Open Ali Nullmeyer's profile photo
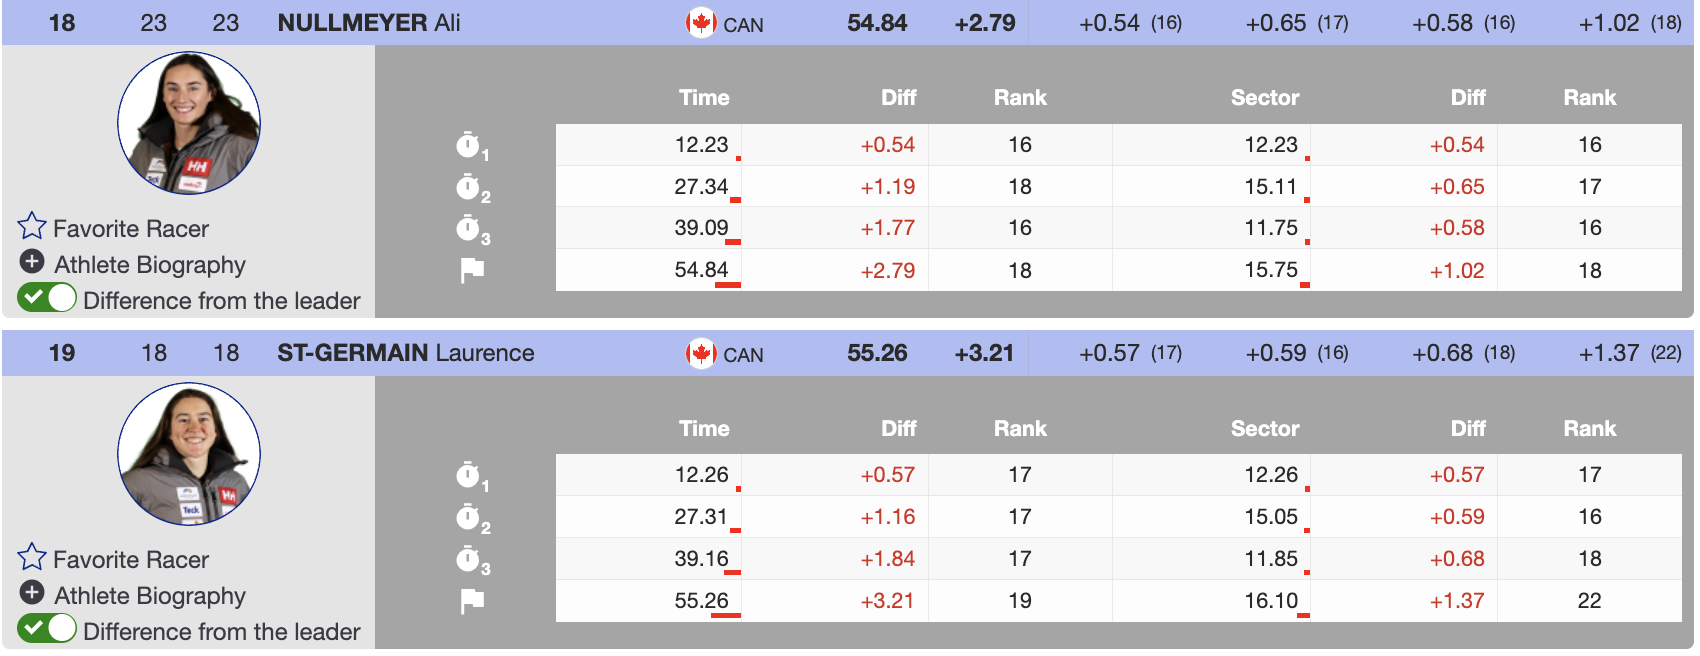This screenshot has width=1700, height=656. click(x=189, y=123)
